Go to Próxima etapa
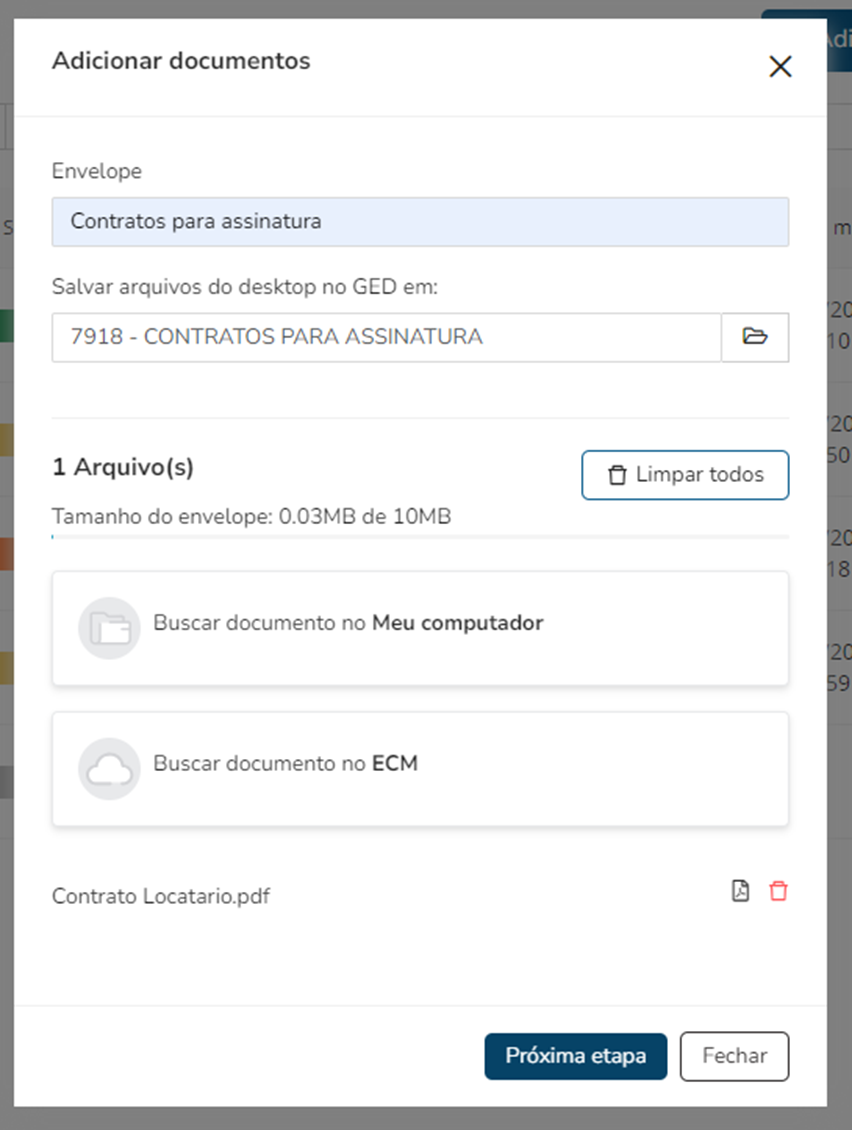852x1130 pixels. point(575,1056)
